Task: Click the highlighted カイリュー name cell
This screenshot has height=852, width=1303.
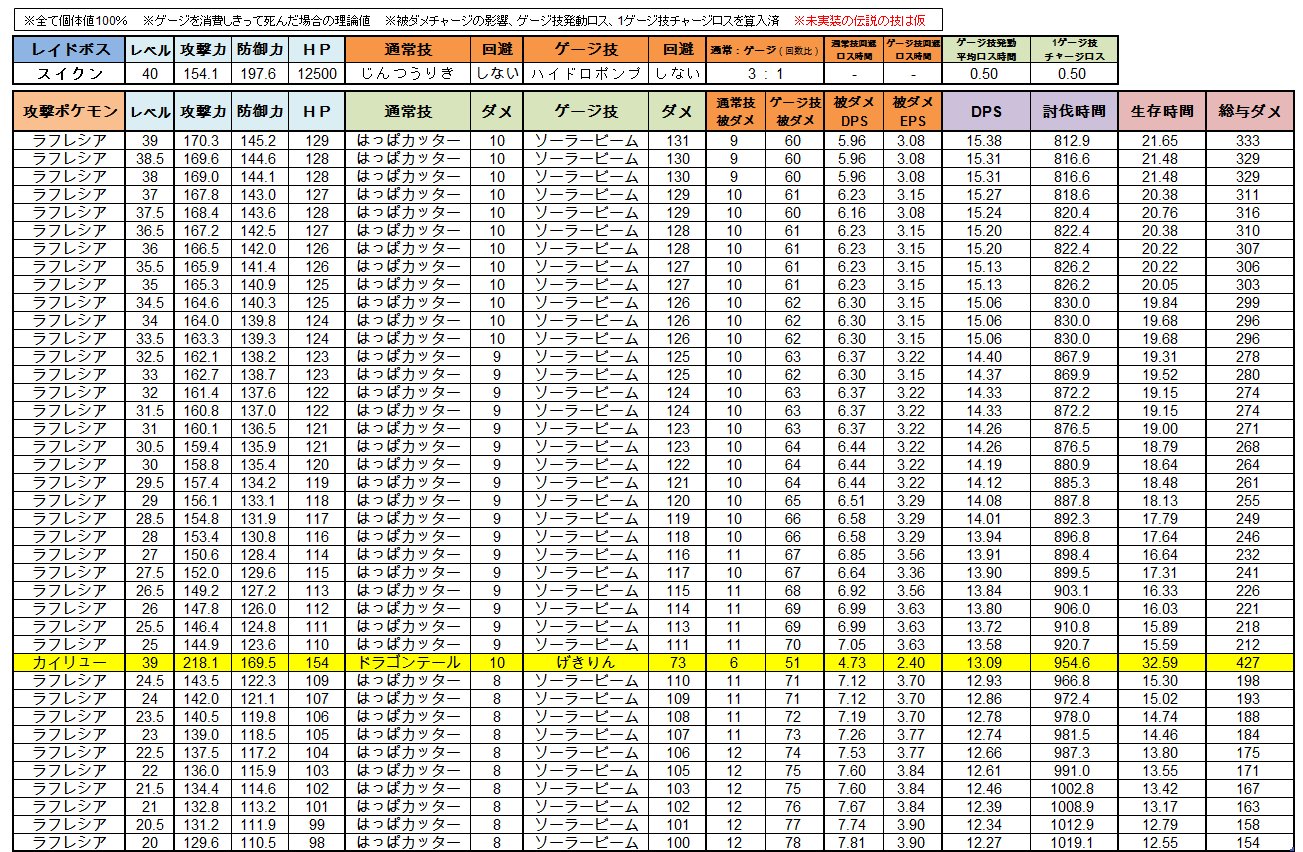Action: (x=70, y=662)
